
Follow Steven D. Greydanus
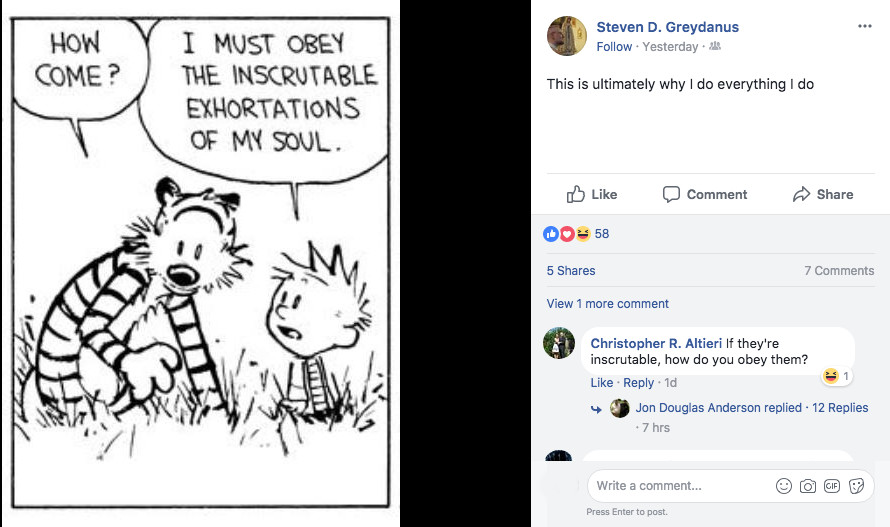(x=614, y=47)
